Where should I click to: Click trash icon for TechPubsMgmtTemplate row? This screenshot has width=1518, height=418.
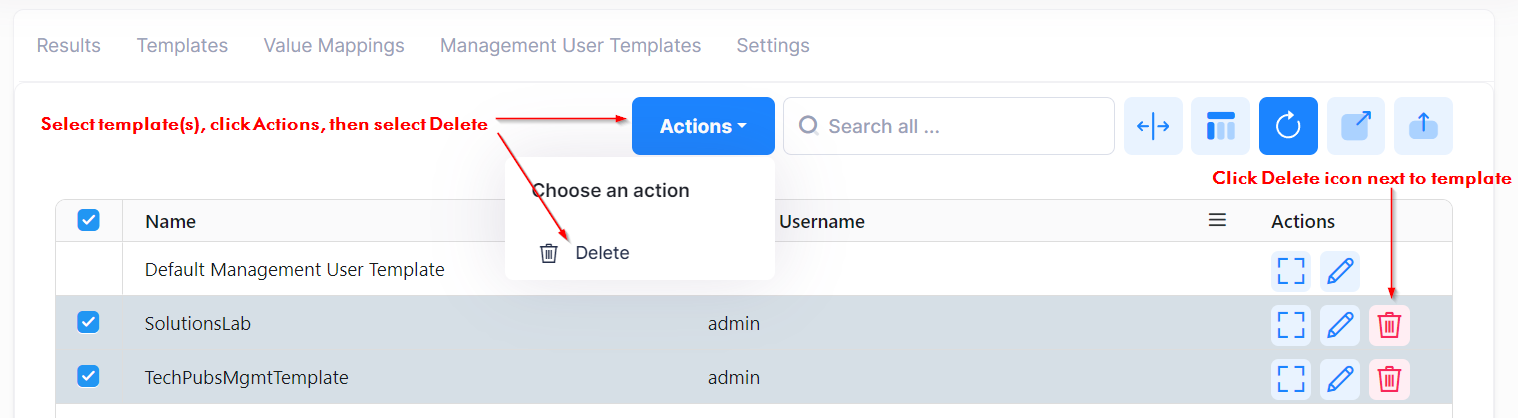click(x=1389, y=379)
